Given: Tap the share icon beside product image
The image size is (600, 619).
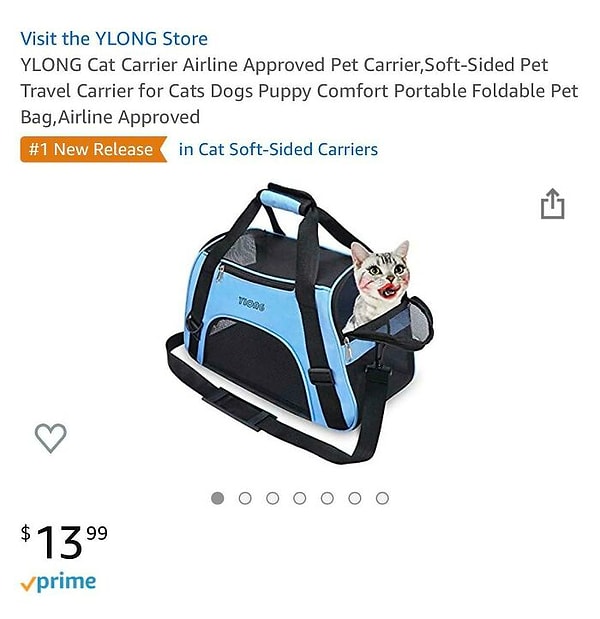Looking at the screenshot, I should [552, 204].
